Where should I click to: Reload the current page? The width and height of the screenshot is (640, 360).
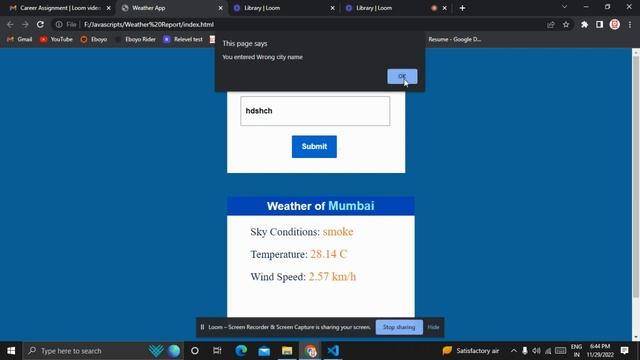[40, 24]
